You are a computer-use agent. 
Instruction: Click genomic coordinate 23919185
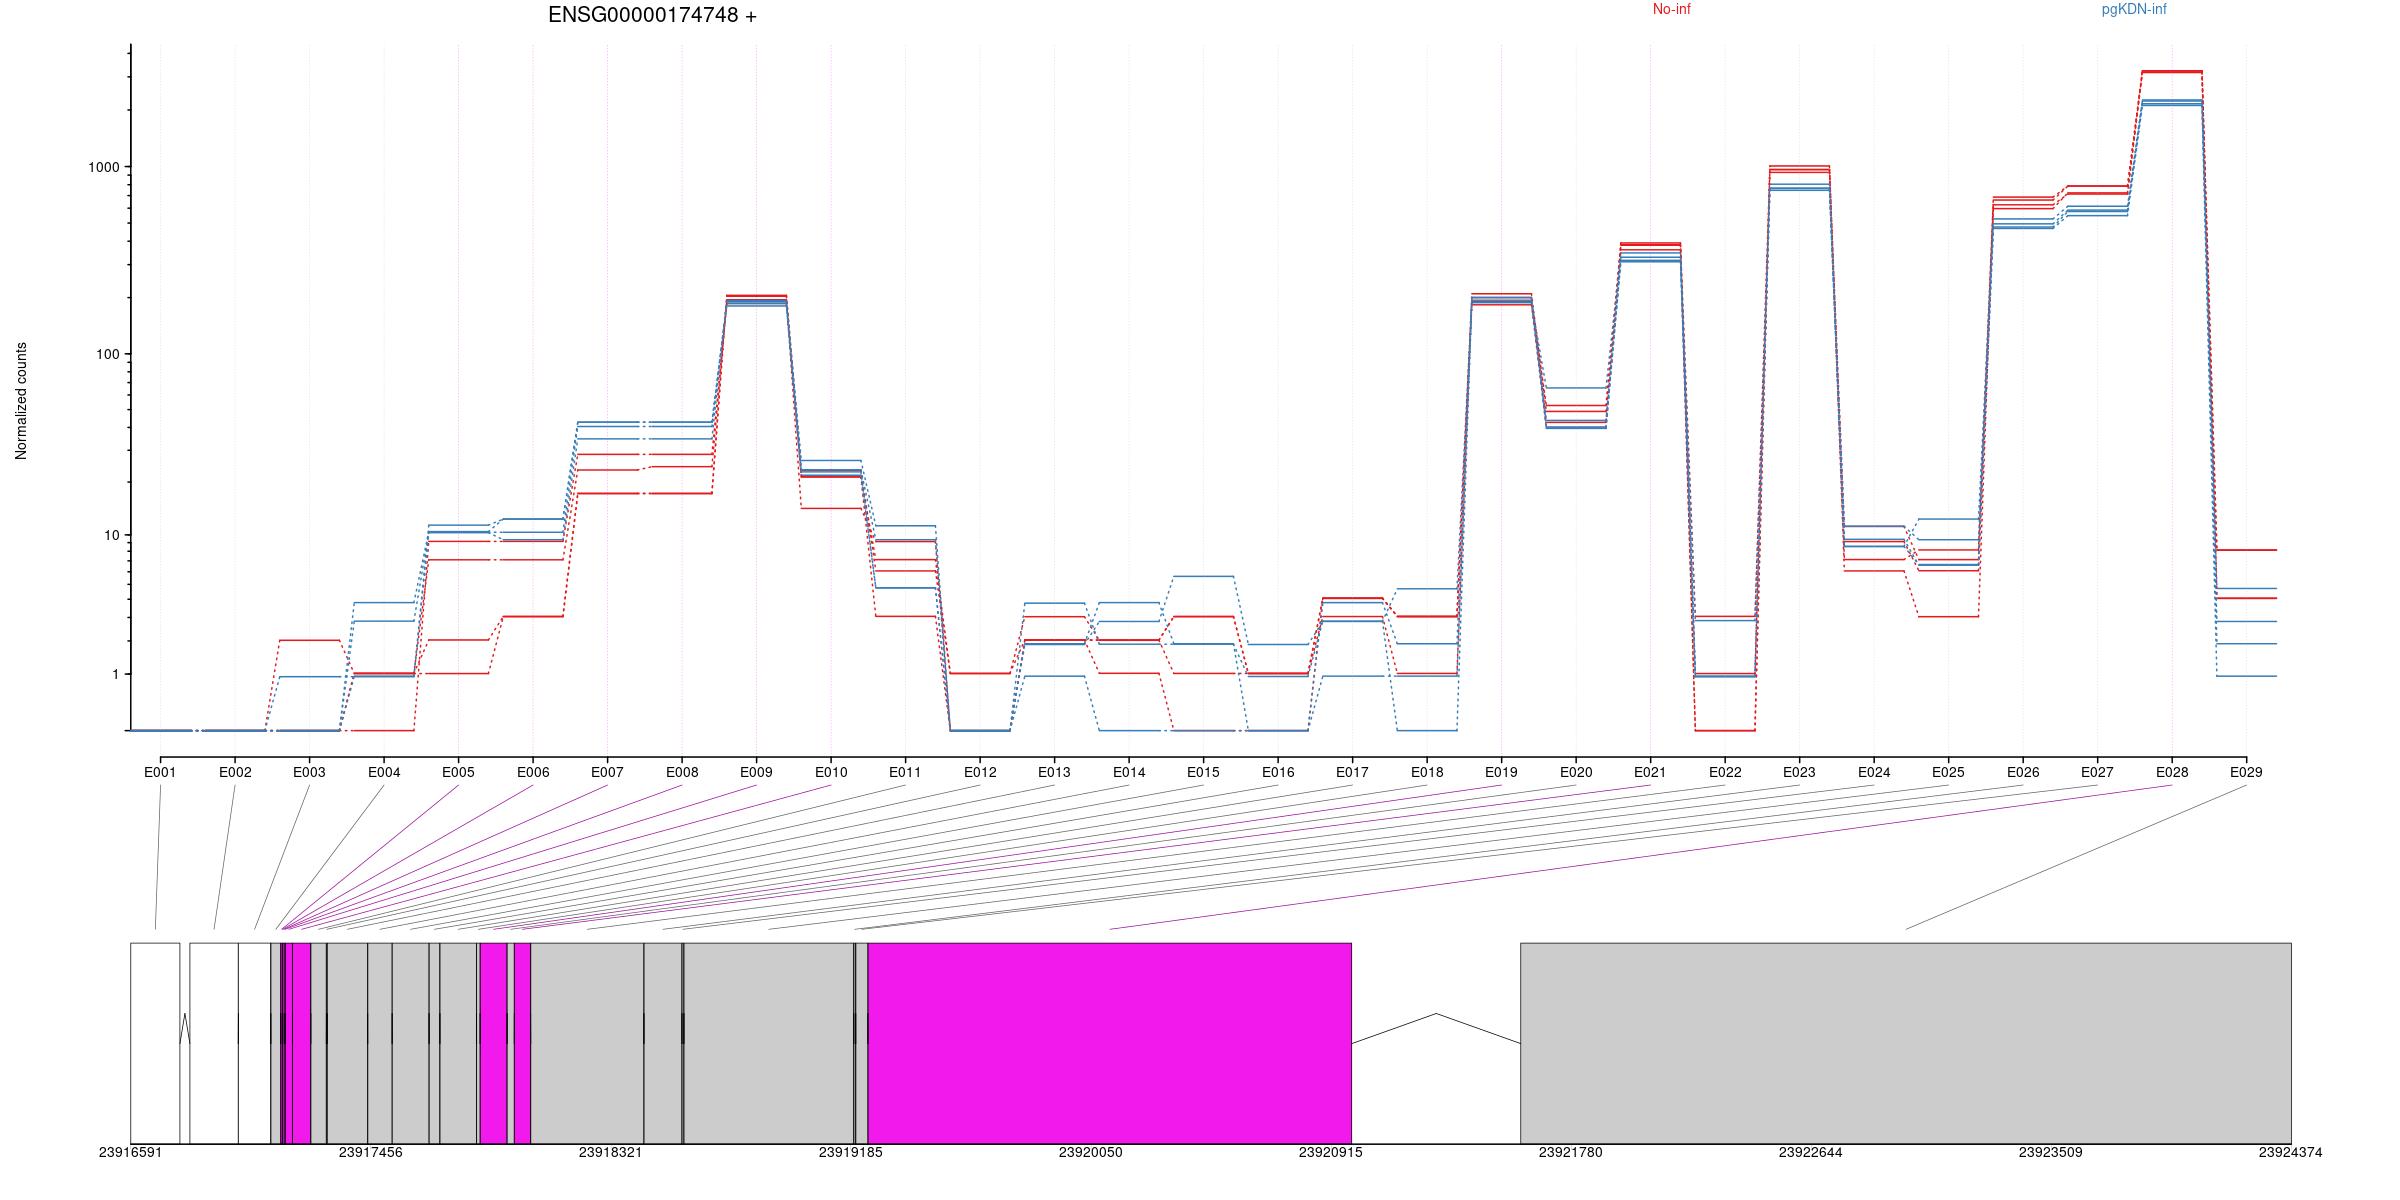(x=850, y=1152)
